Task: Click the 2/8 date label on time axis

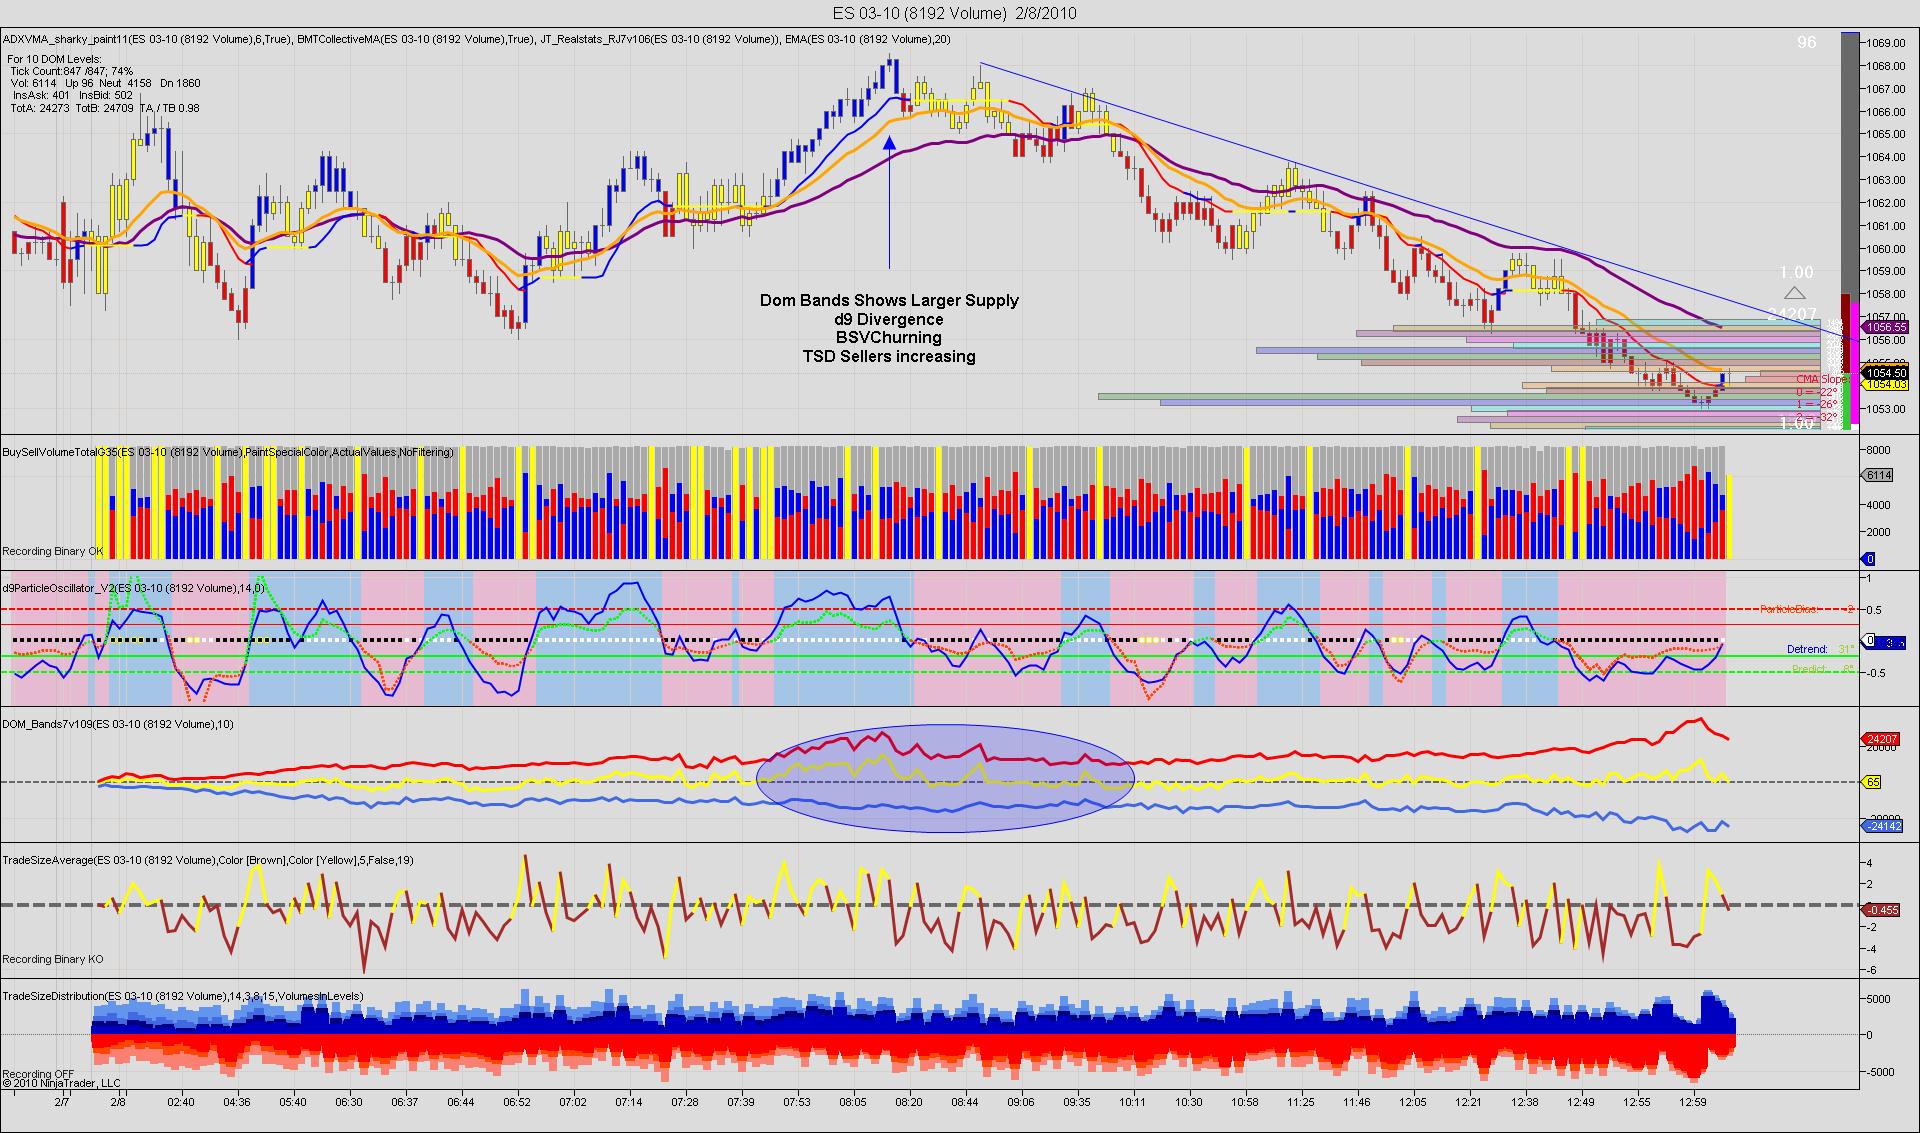Action: (118, 1102)
